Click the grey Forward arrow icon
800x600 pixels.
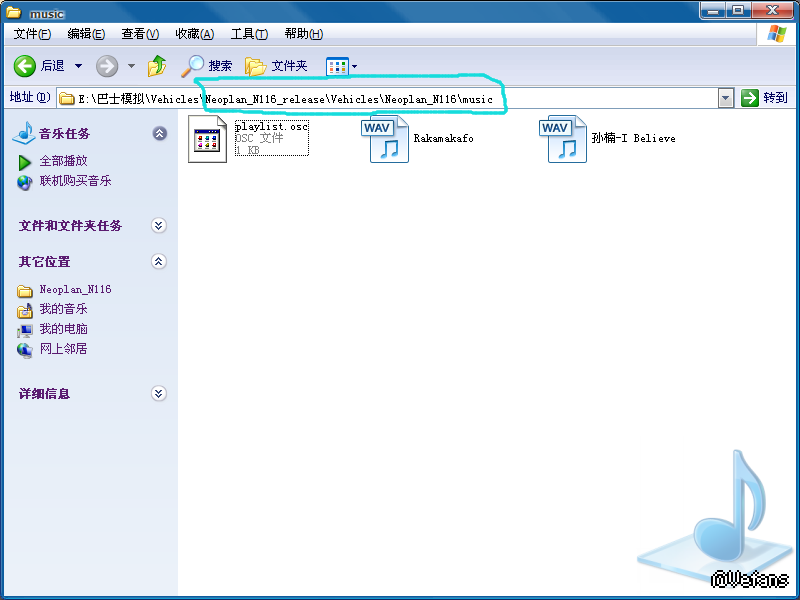[107, 66]
